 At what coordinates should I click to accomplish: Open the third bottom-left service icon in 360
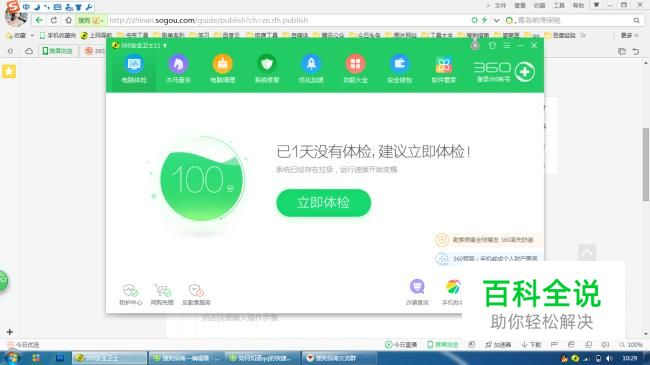coord(196,294)
